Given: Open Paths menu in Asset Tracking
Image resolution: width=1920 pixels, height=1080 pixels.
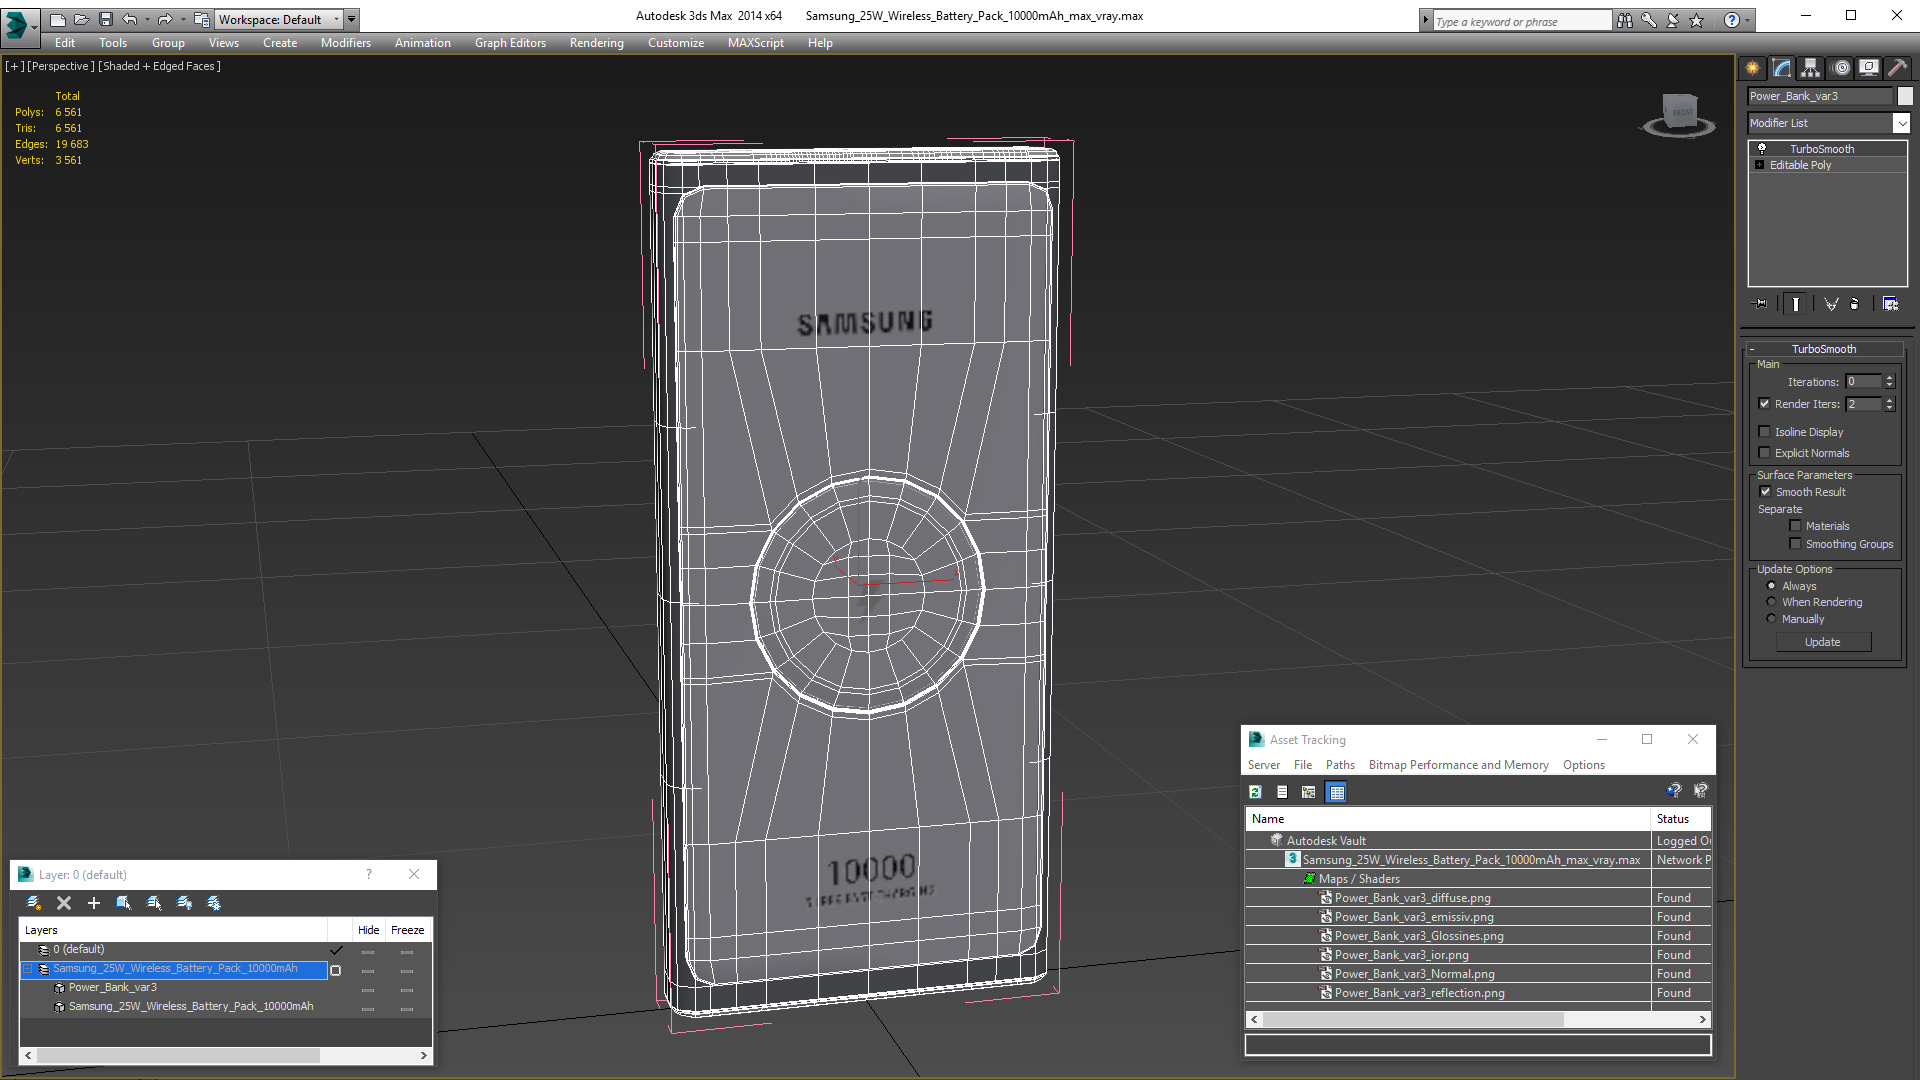Looking at the screenshot, I should click(1340, 765).
